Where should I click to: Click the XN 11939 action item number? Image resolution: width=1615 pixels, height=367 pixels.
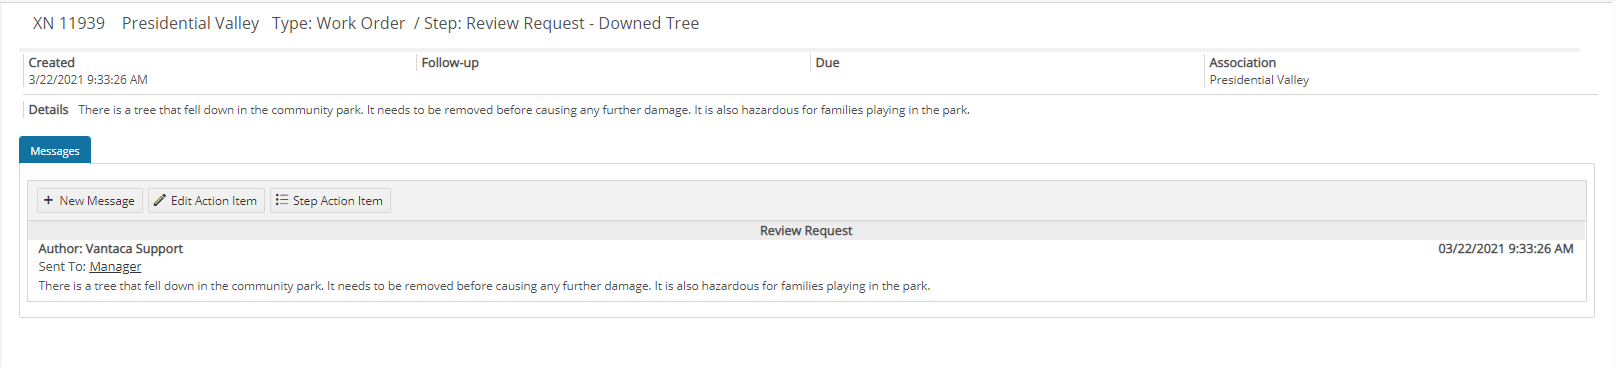click(69, 23)
